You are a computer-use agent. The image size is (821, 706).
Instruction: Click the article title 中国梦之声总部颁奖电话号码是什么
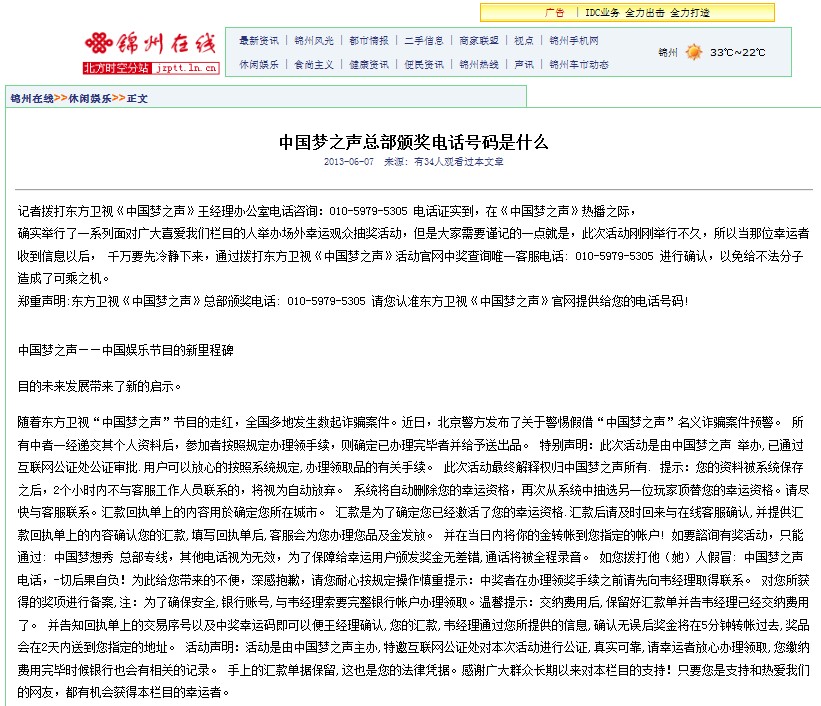413,142
